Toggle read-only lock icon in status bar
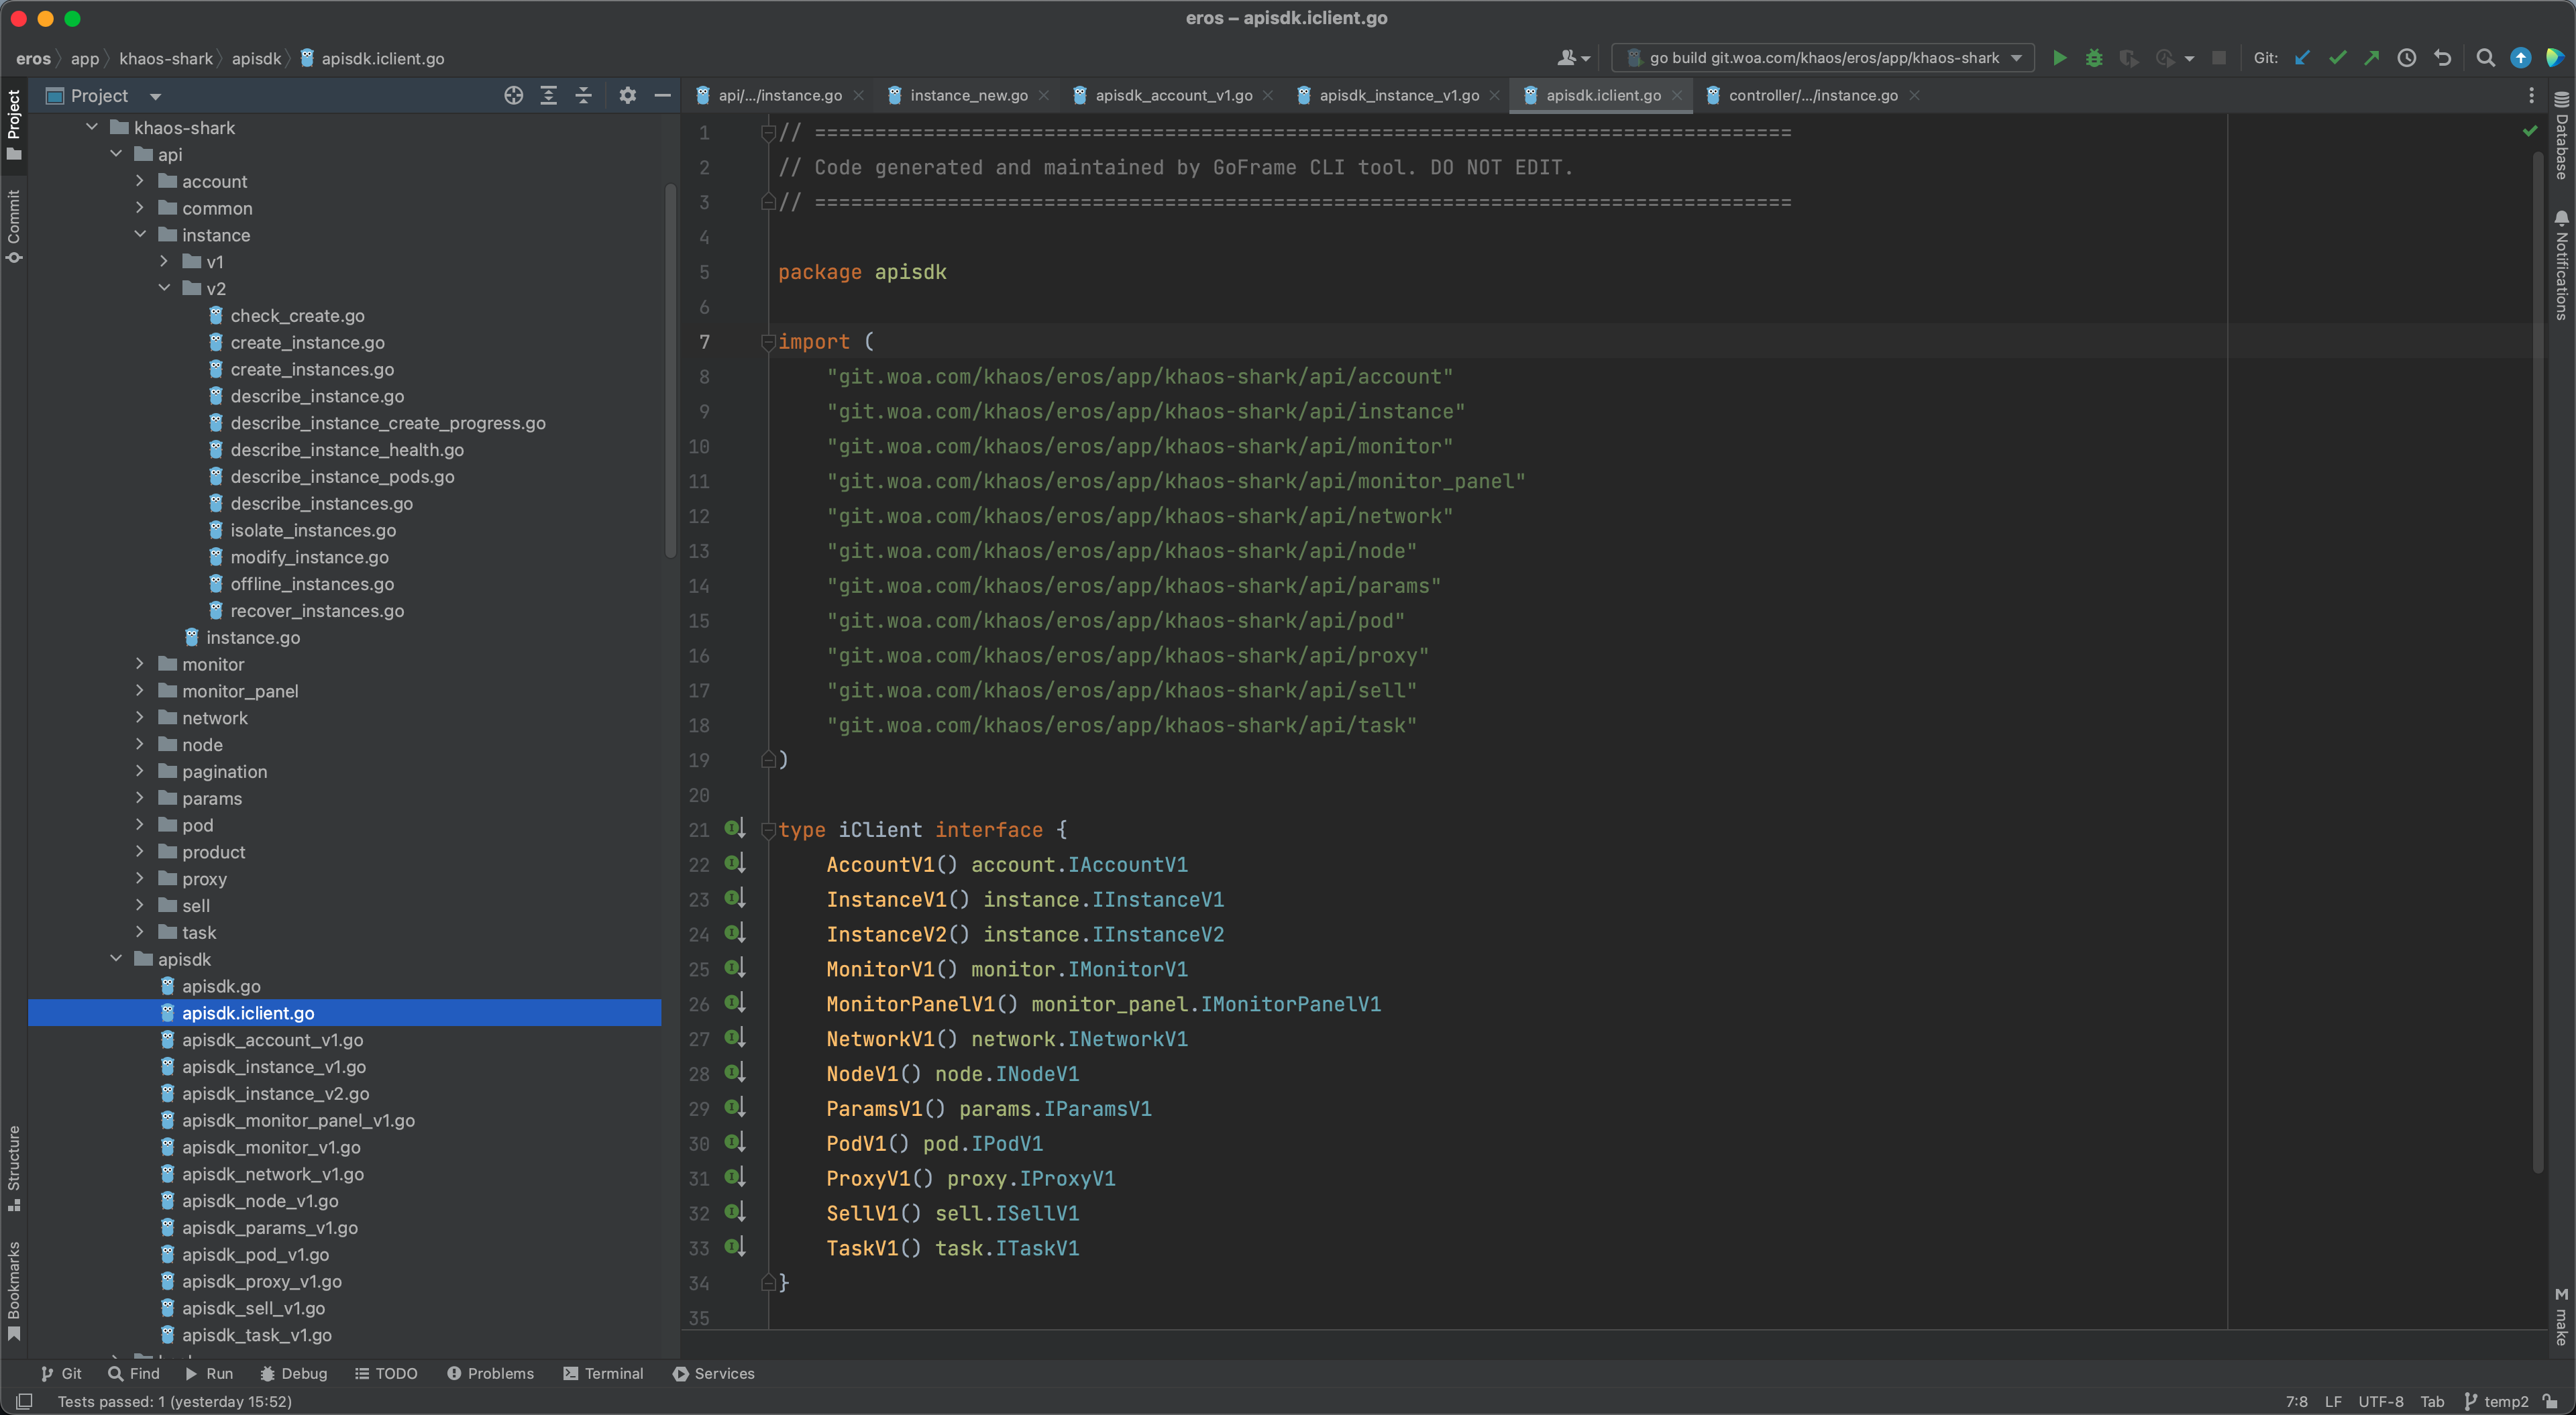The width and height of the screenshot is (2576, 1415). click(x=2551, y=1401)
